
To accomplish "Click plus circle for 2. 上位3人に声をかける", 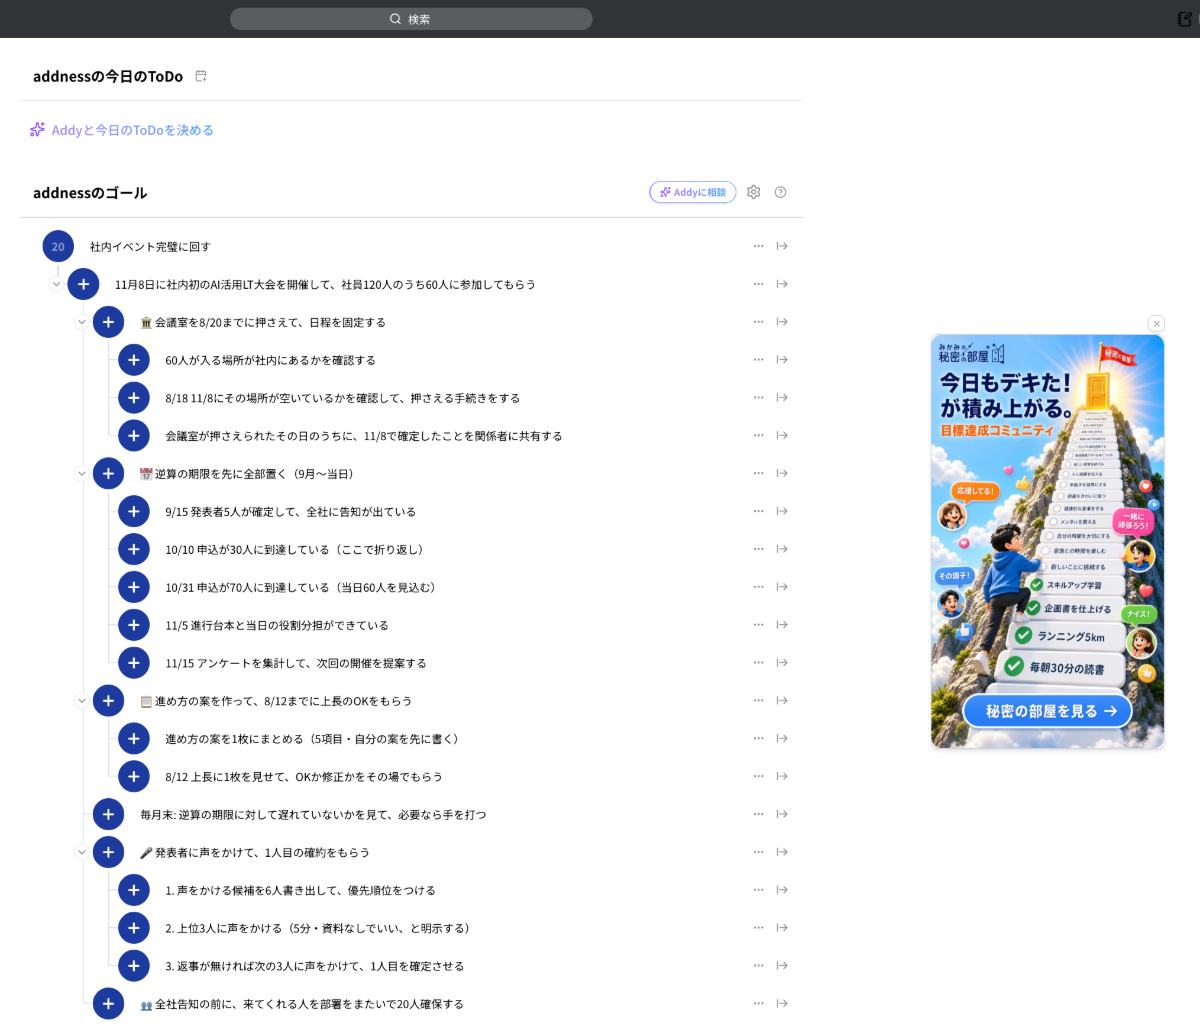I will tap(133, 928).
